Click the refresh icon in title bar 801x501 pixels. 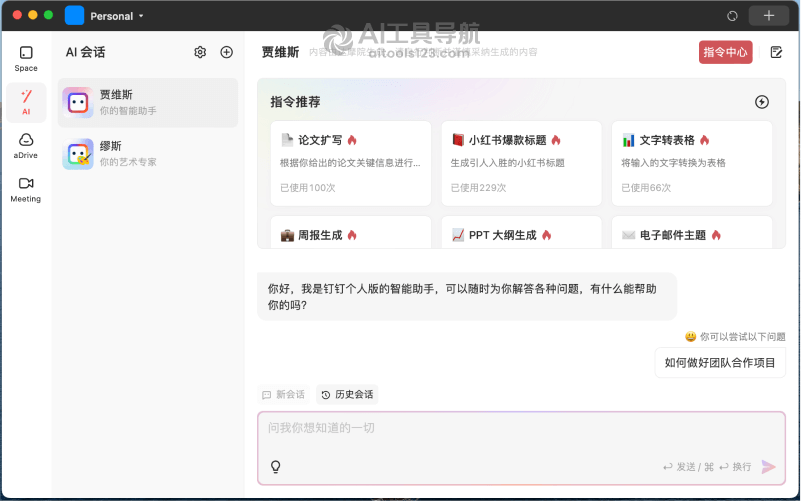(732, 16)
